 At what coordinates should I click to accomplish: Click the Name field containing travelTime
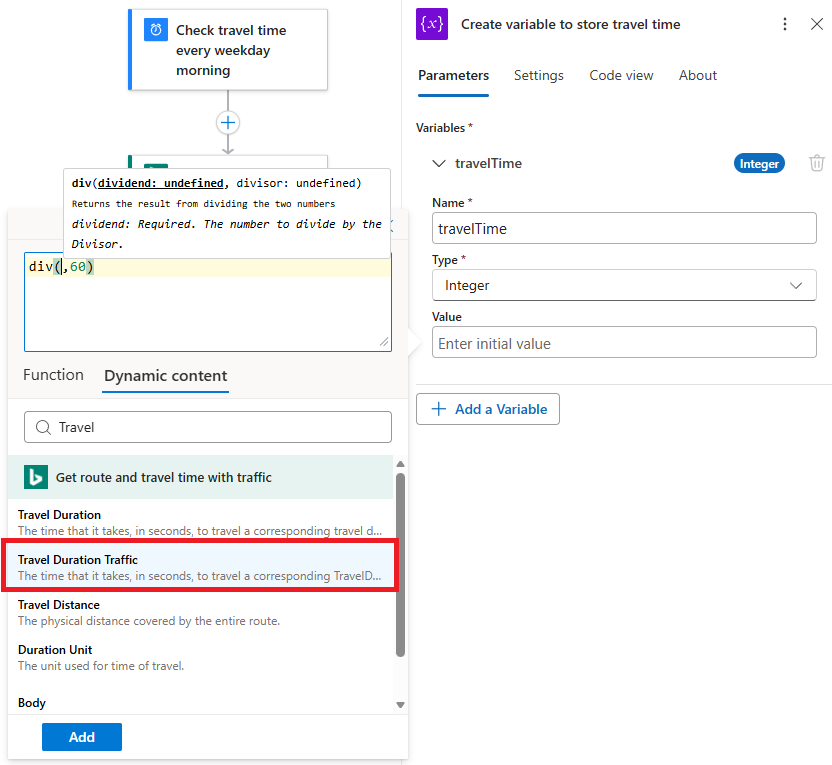tap(624, 228)
